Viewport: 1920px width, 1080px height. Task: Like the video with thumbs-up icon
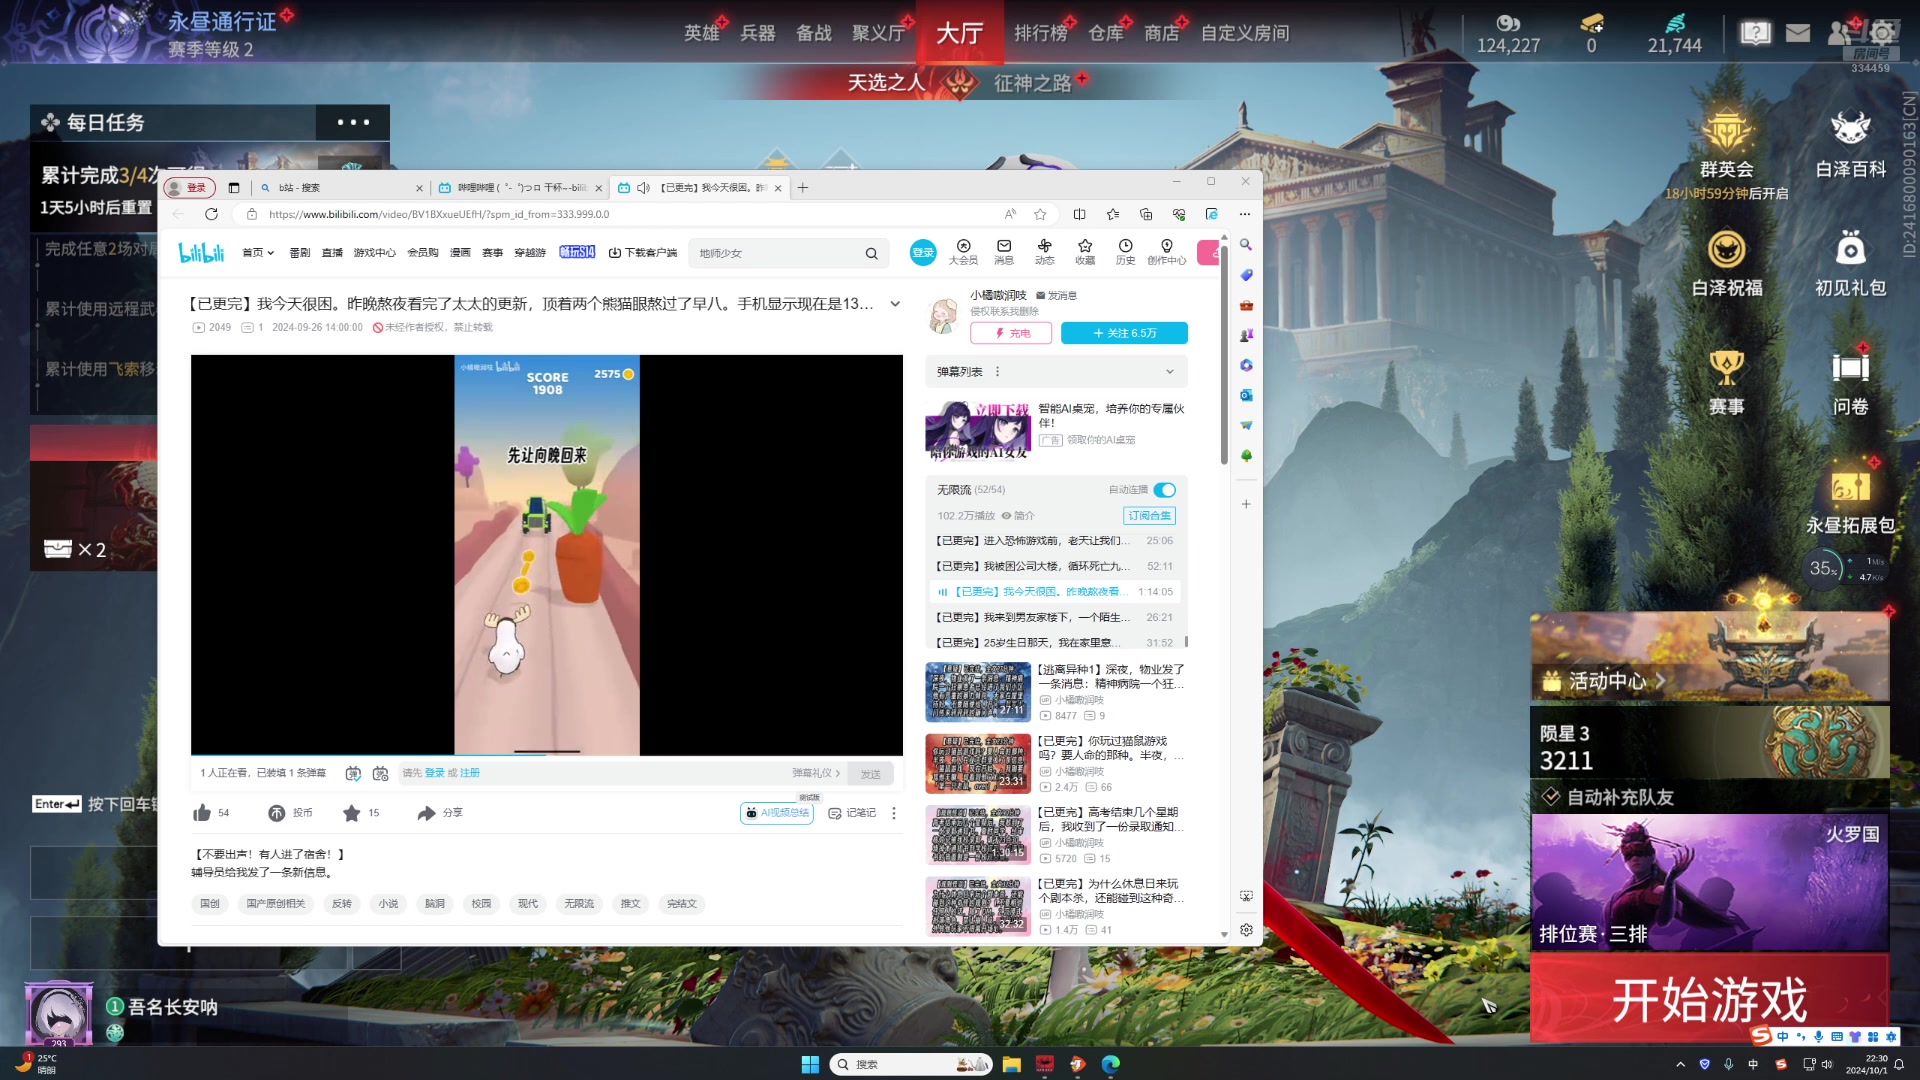(x=202, y=813)
